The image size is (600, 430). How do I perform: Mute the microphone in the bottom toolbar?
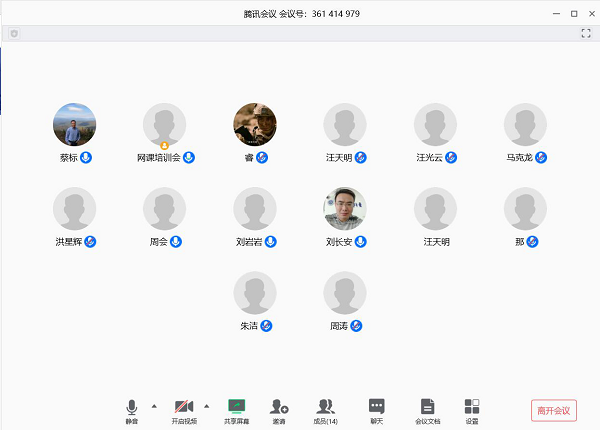pyautogui.click(x=131, y=407)
